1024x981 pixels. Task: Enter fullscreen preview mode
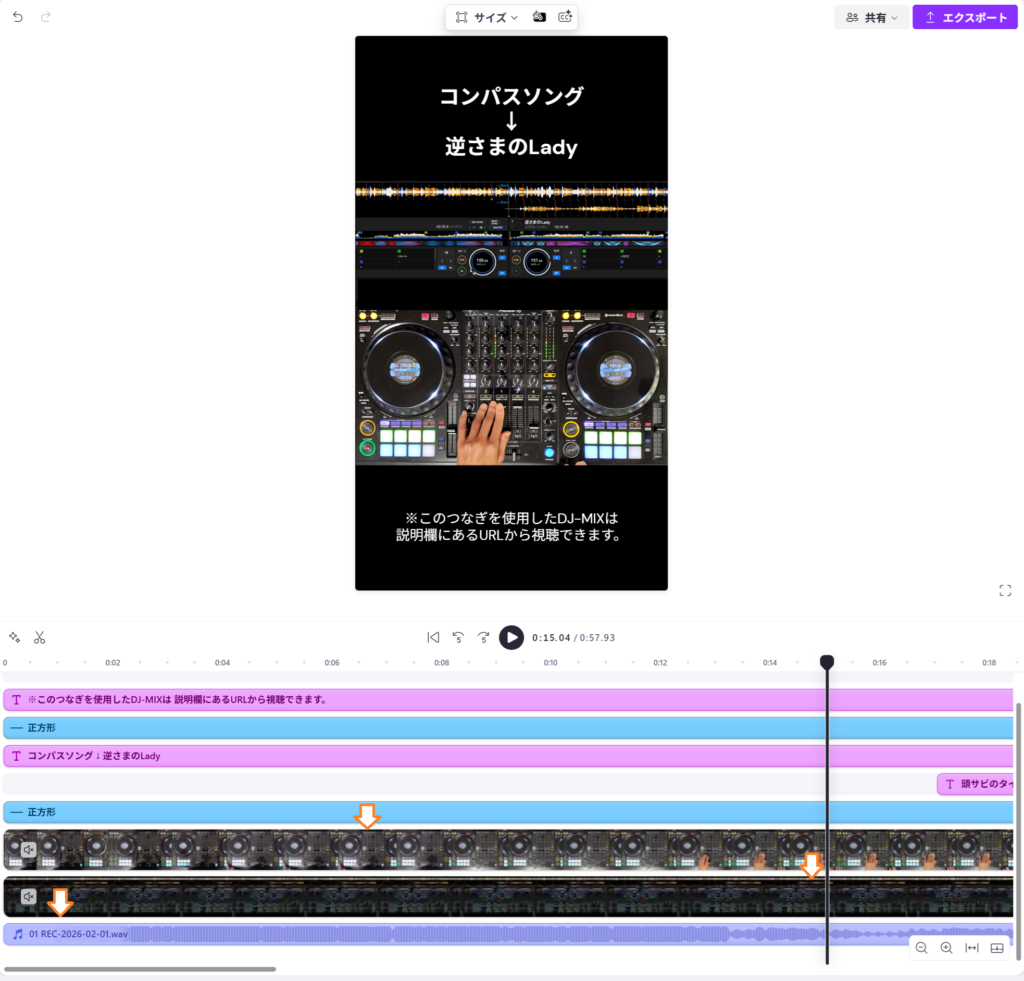[1005, 591]
